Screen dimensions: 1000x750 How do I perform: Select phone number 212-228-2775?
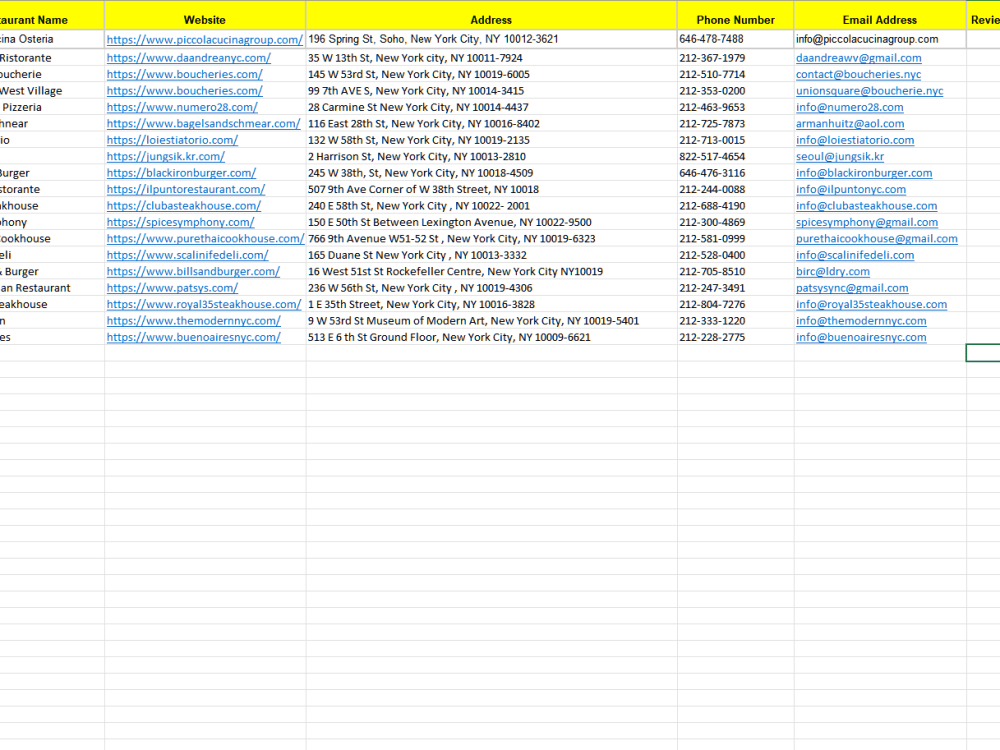pos(735,337)
